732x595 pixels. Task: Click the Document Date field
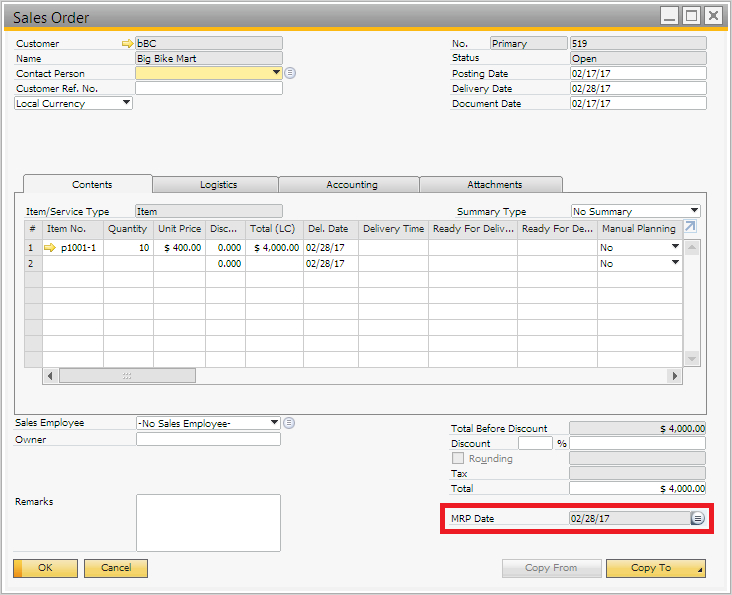(x=638, y=103)
